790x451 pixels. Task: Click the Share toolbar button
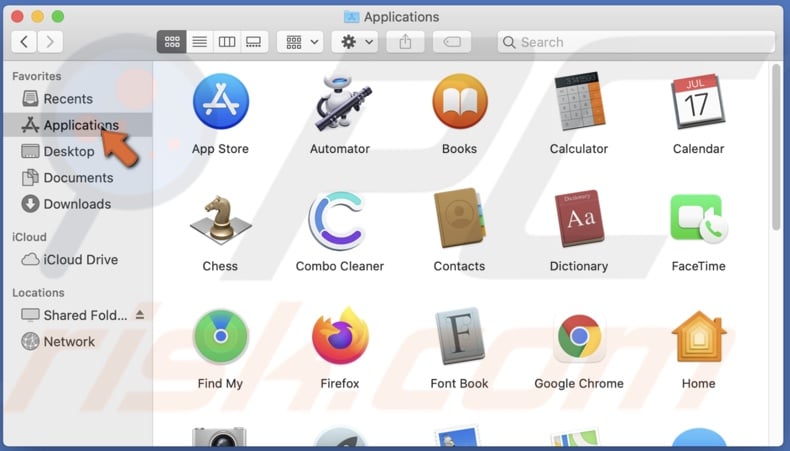click(x=405, y=42)
